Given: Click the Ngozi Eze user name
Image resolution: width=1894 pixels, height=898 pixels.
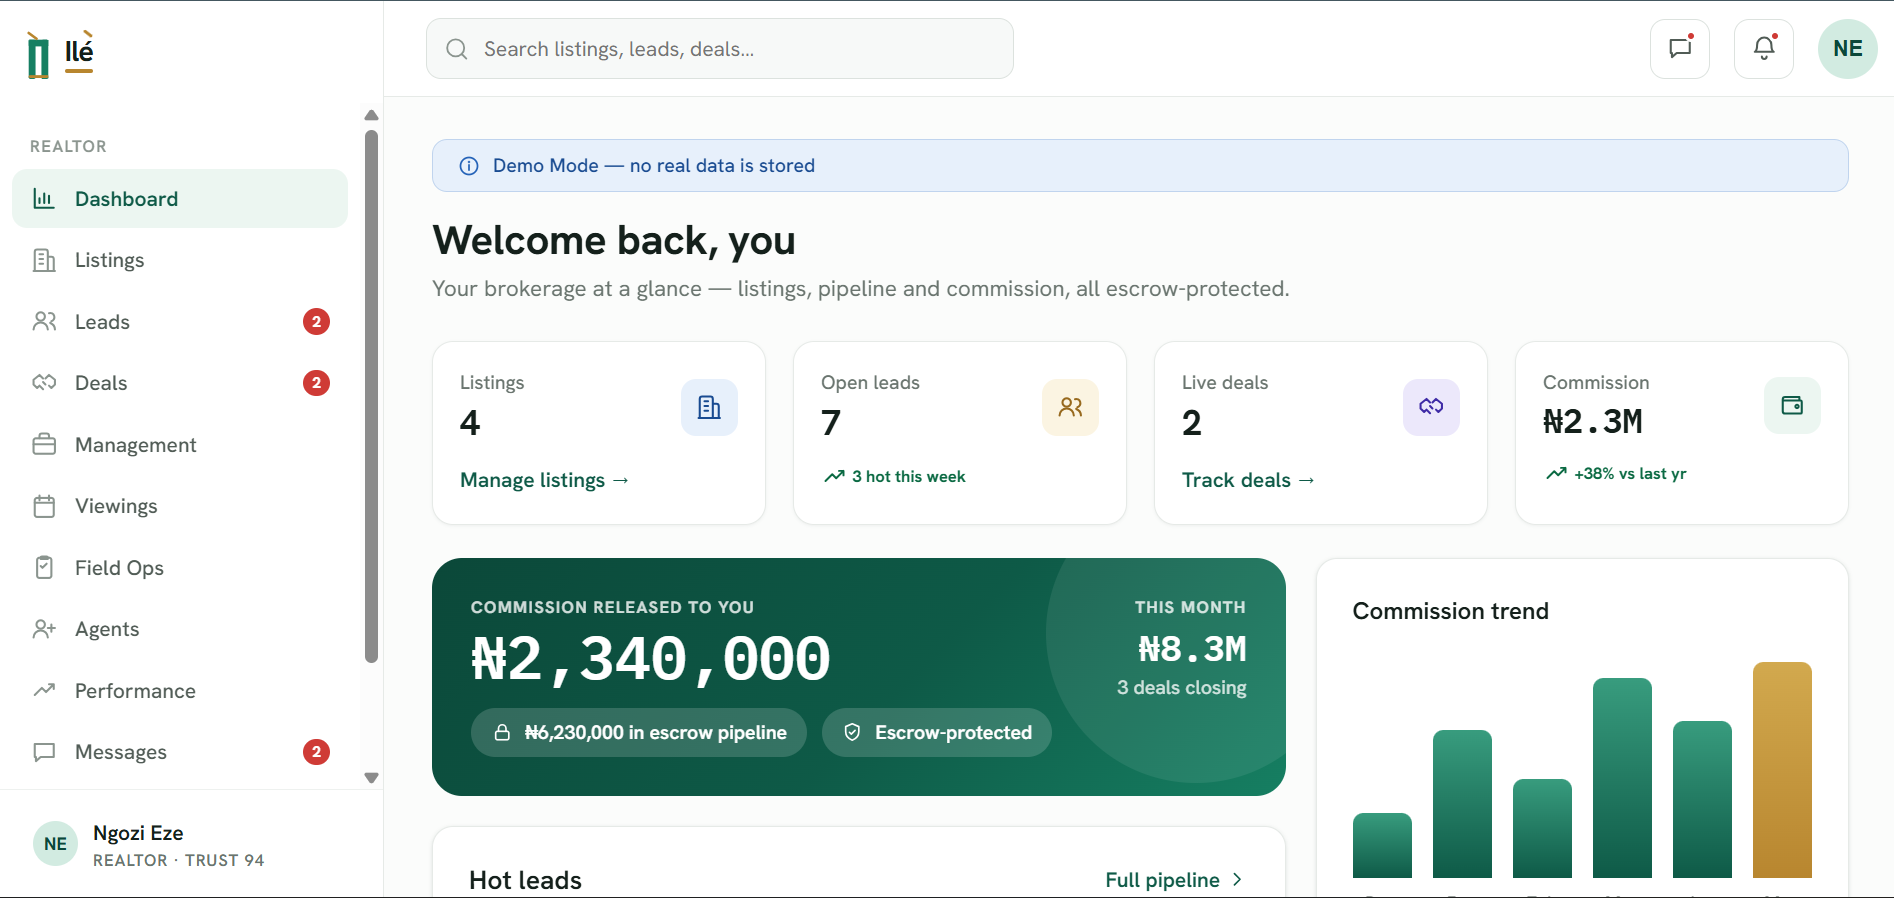Looking at the screenshot, I should click(138, 833).
